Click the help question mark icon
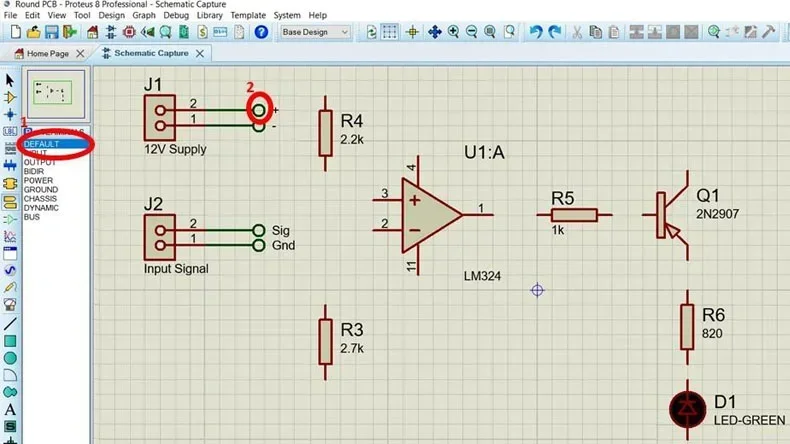 tap(261, 32)
